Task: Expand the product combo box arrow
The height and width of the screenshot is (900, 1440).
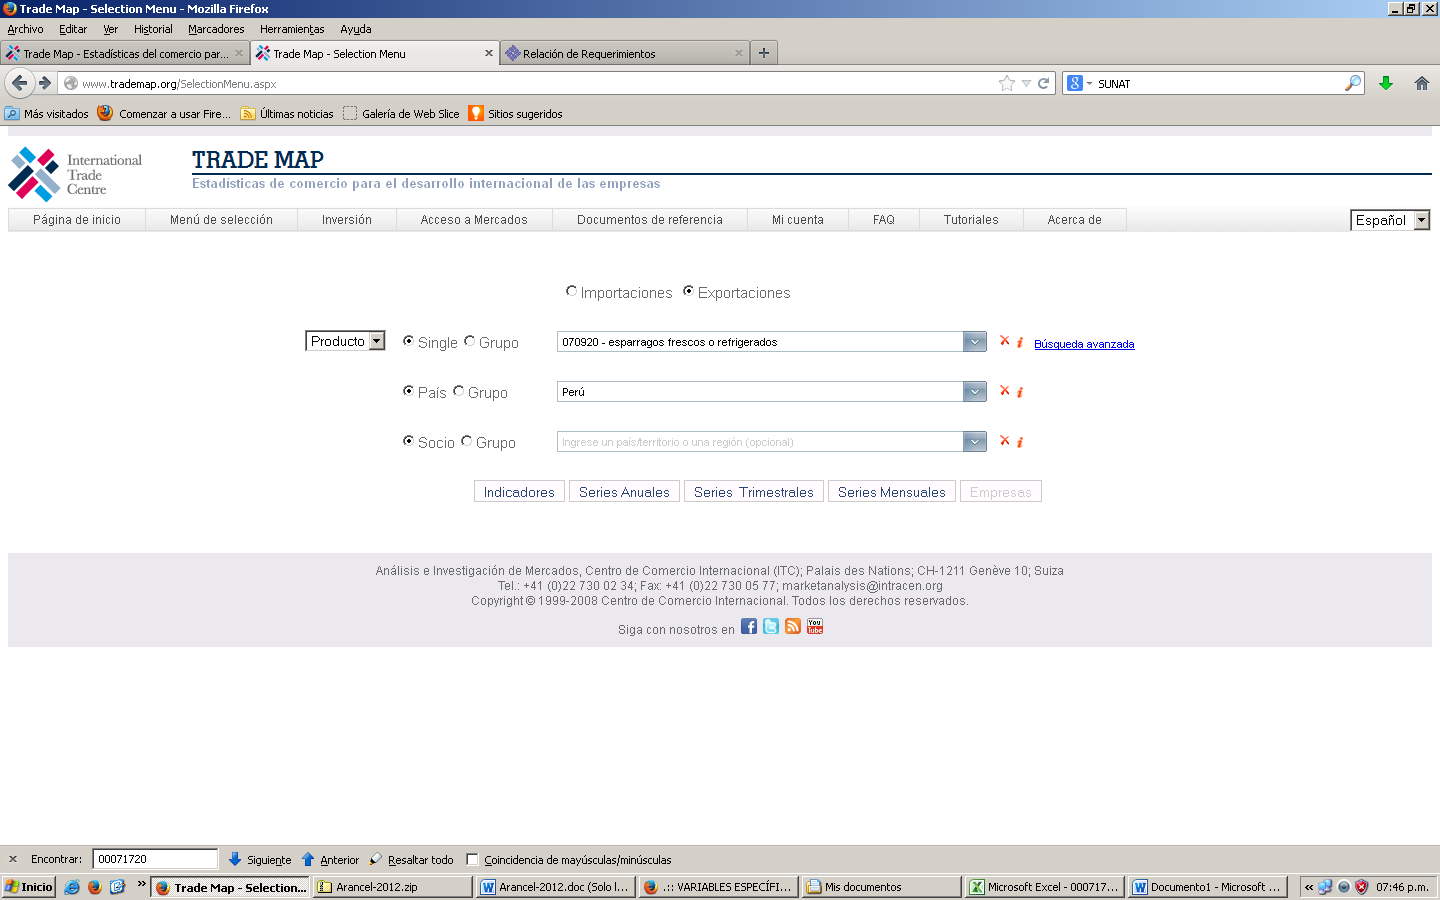Action: 975,341
